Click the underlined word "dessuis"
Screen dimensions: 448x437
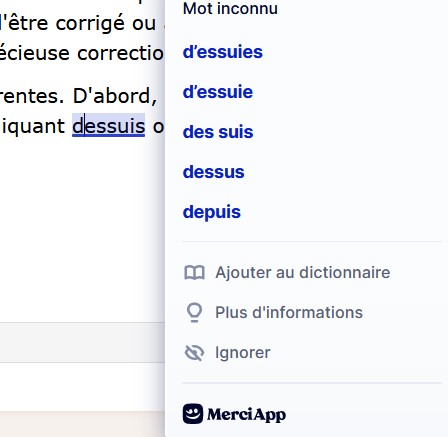(109, 126)
